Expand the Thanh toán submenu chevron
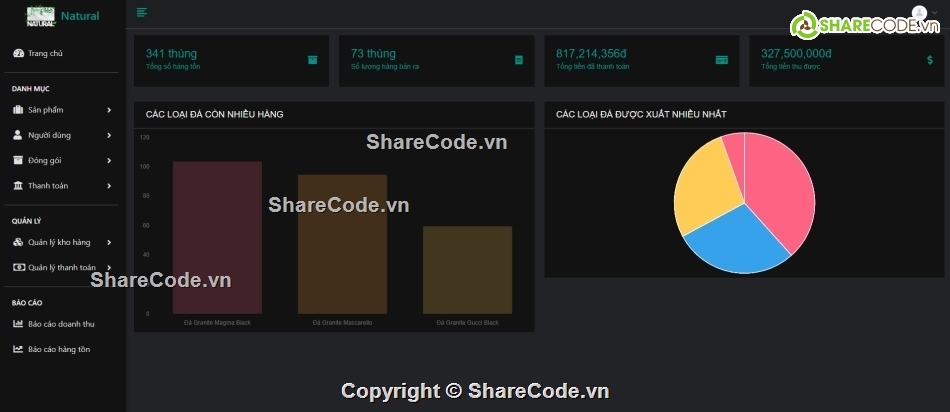The width and height of the screenshot is (950, 412). click(x=109, y=186)
